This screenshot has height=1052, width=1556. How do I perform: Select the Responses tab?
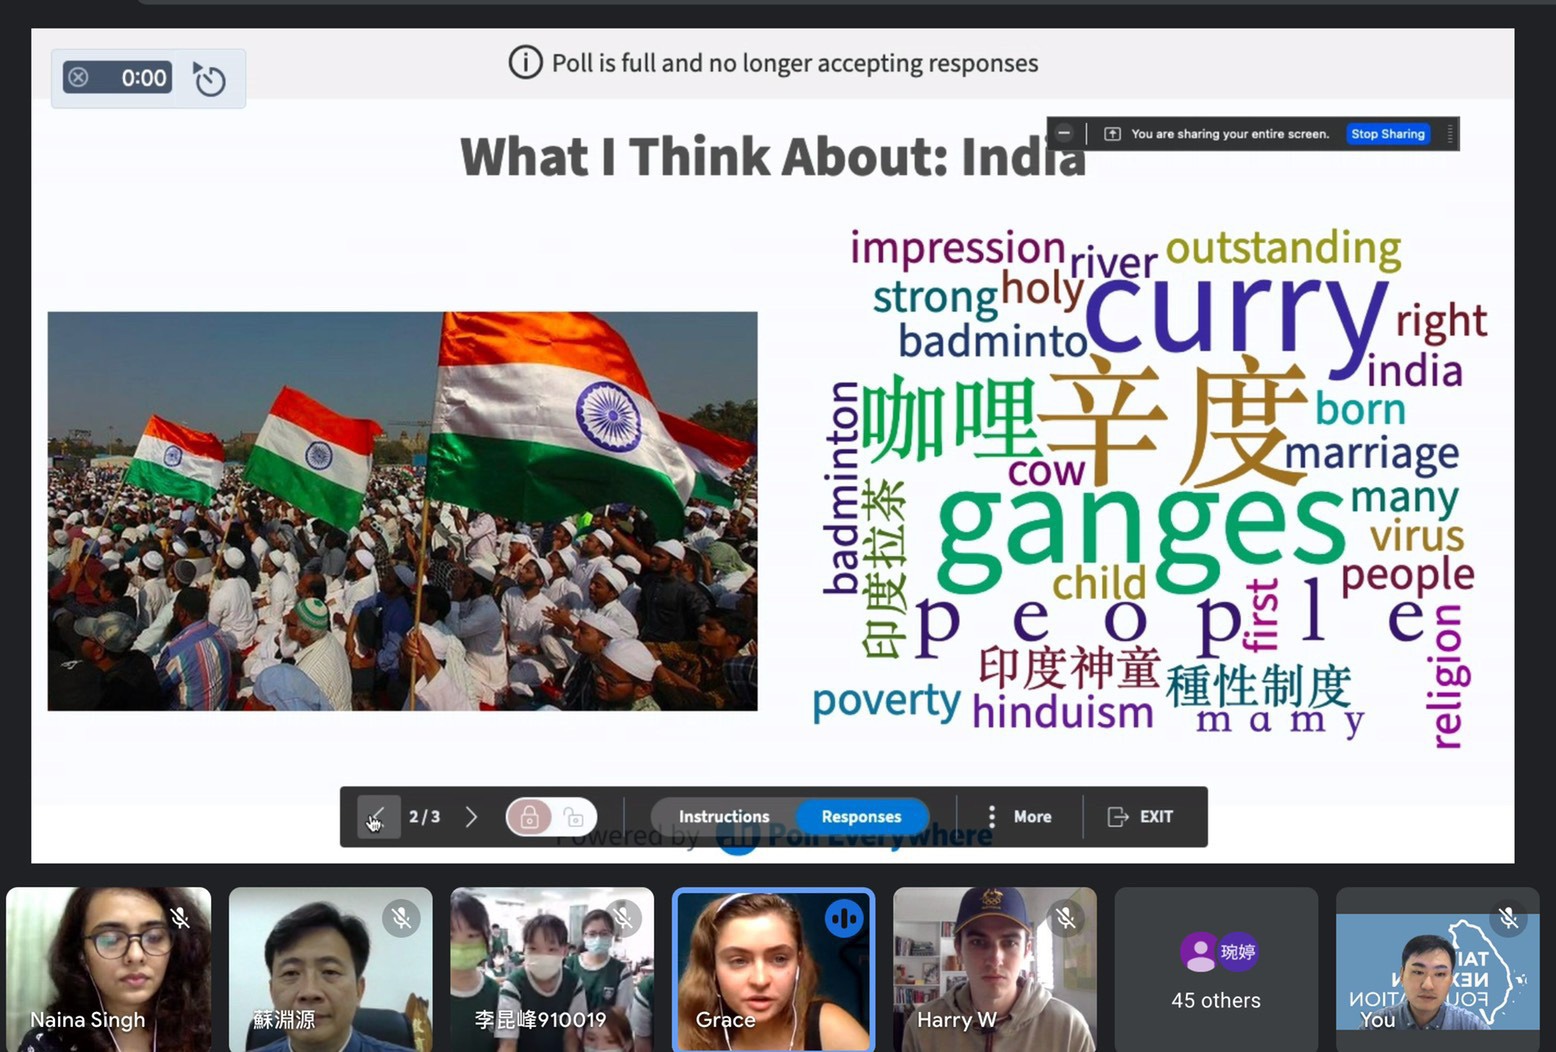click(x=861, y=817)
